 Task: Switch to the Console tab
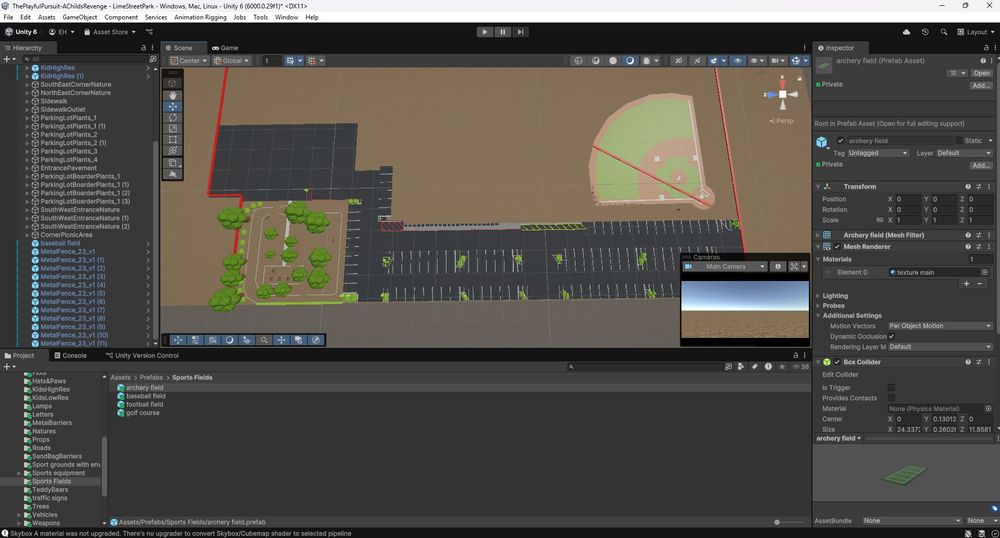coord(70,356)
